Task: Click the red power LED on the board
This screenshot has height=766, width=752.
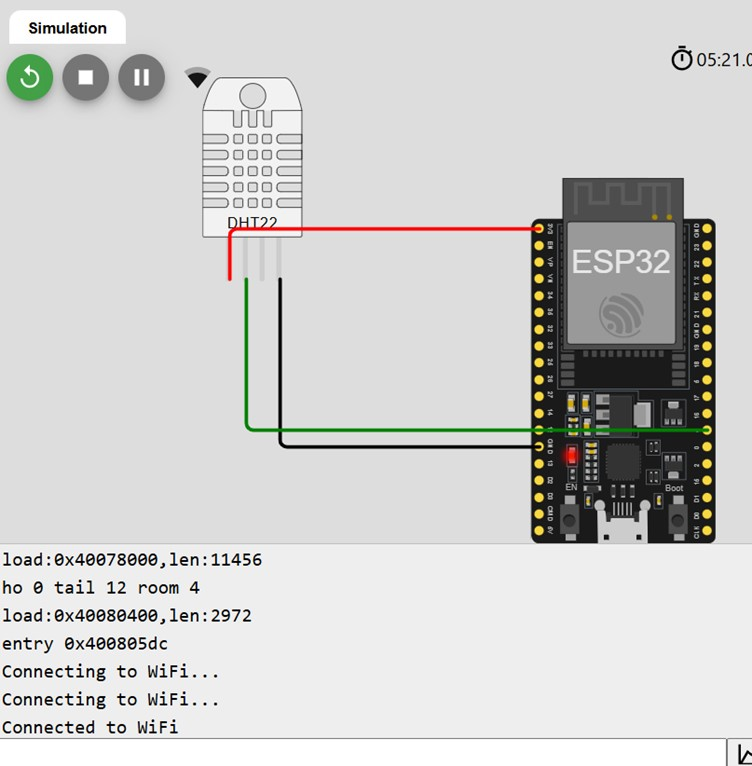Action: point(571,456)
